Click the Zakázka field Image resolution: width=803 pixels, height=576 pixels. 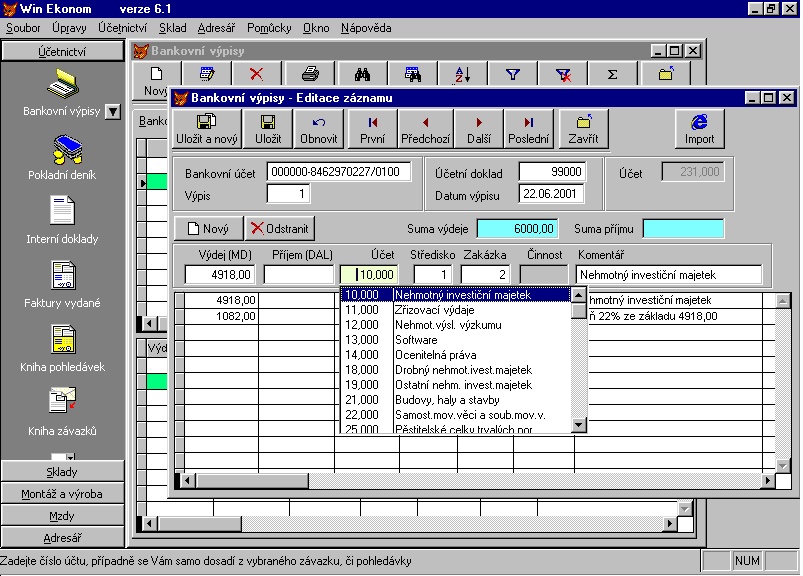[484, 274]
